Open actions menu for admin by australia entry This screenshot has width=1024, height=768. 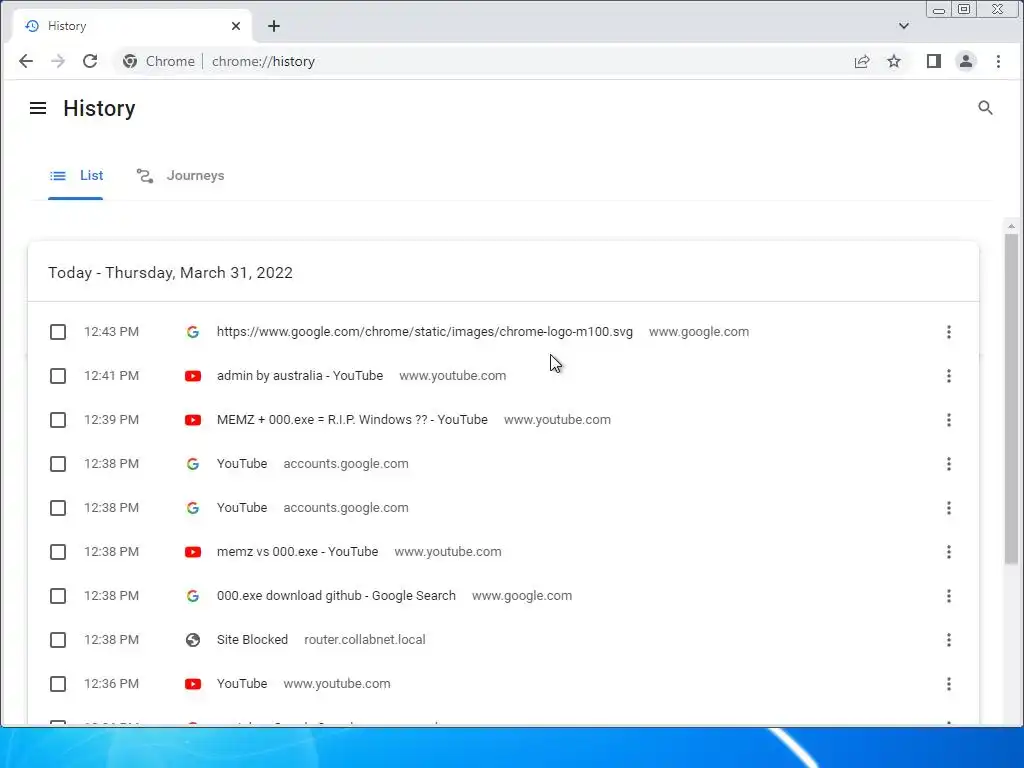pos(949,376)
